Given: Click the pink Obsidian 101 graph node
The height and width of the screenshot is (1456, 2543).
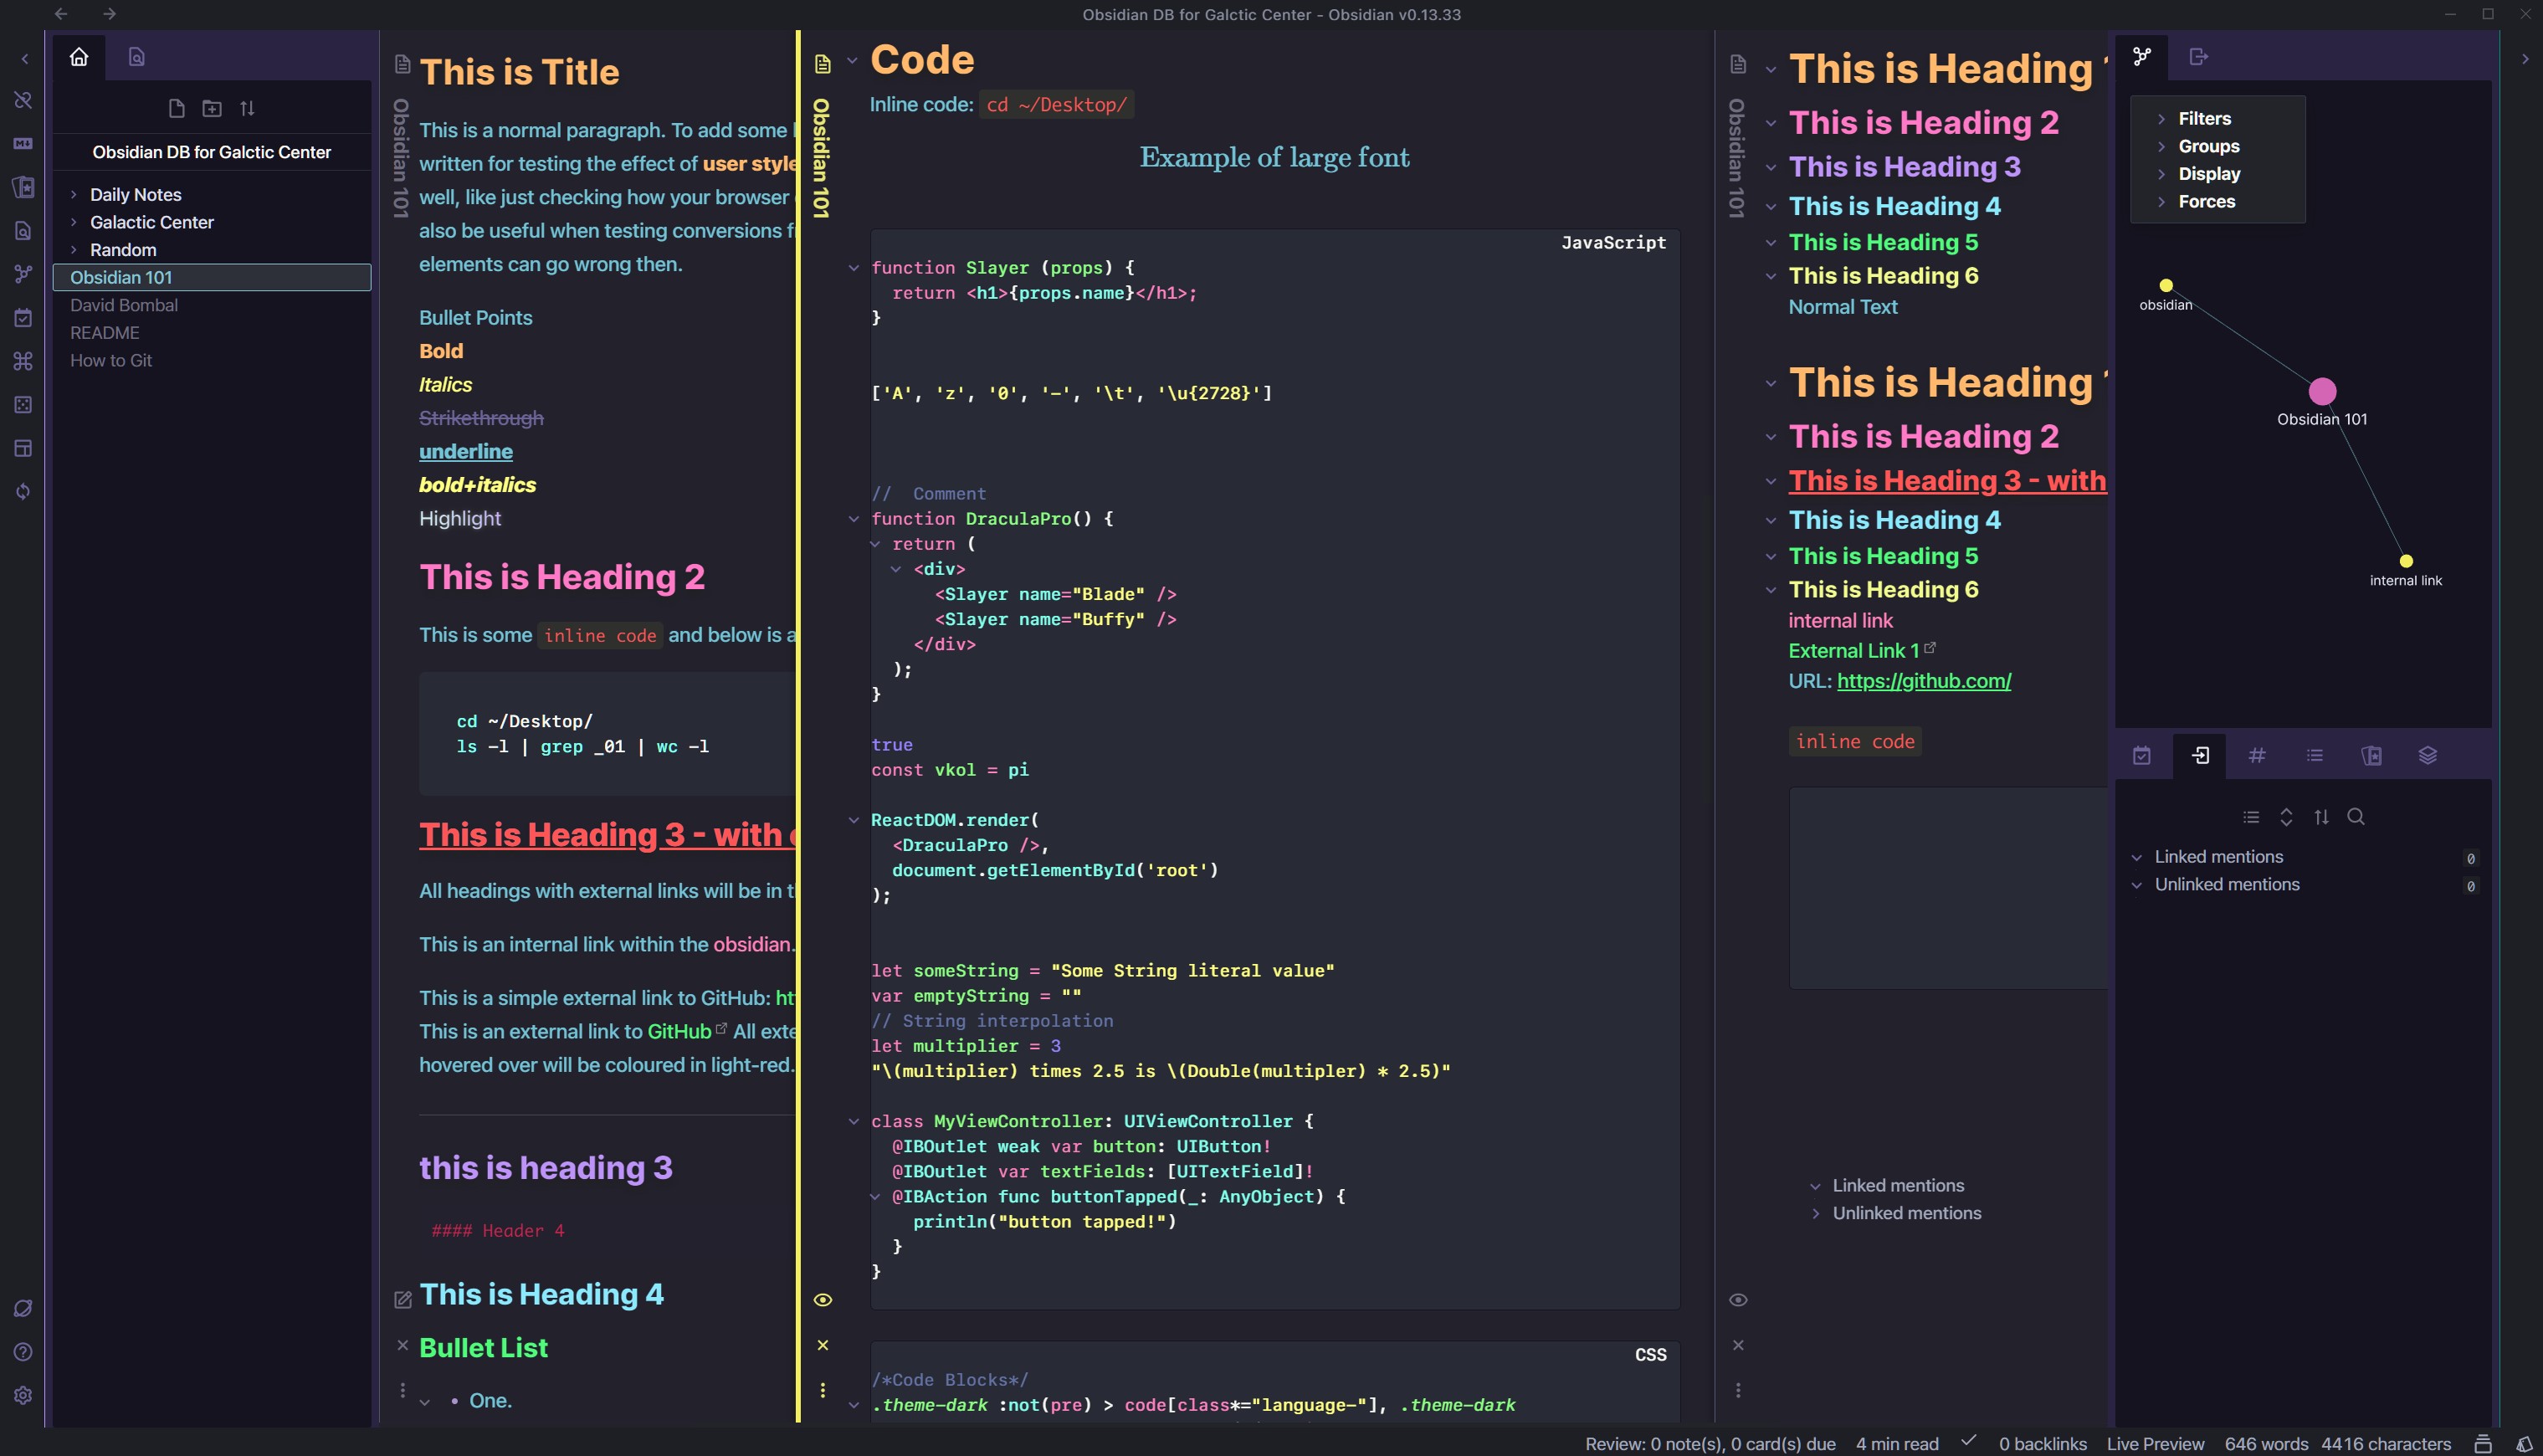Looking at the screenshot, I should click(2322, 391).
